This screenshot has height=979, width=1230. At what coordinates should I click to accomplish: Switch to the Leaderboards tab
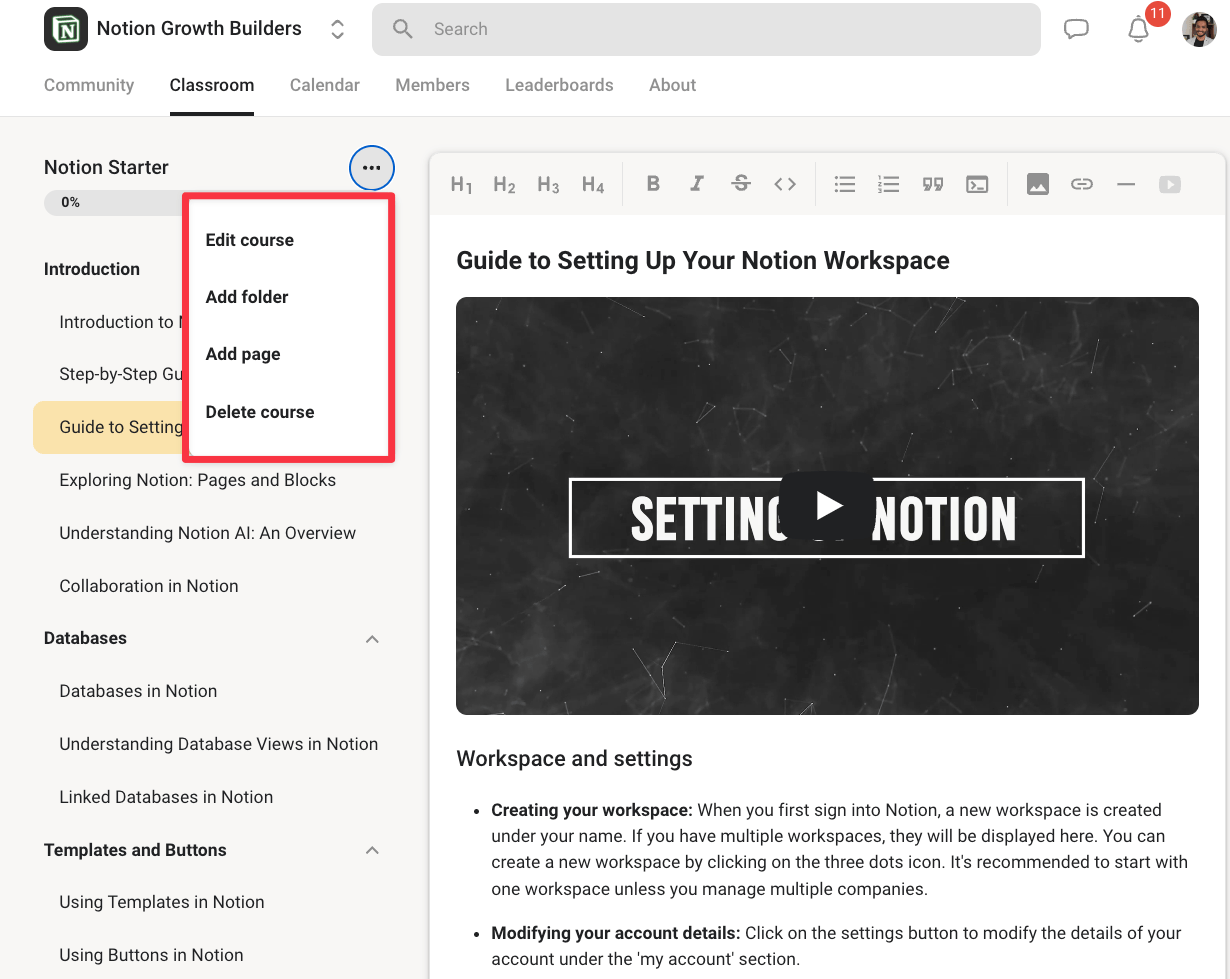559,85
